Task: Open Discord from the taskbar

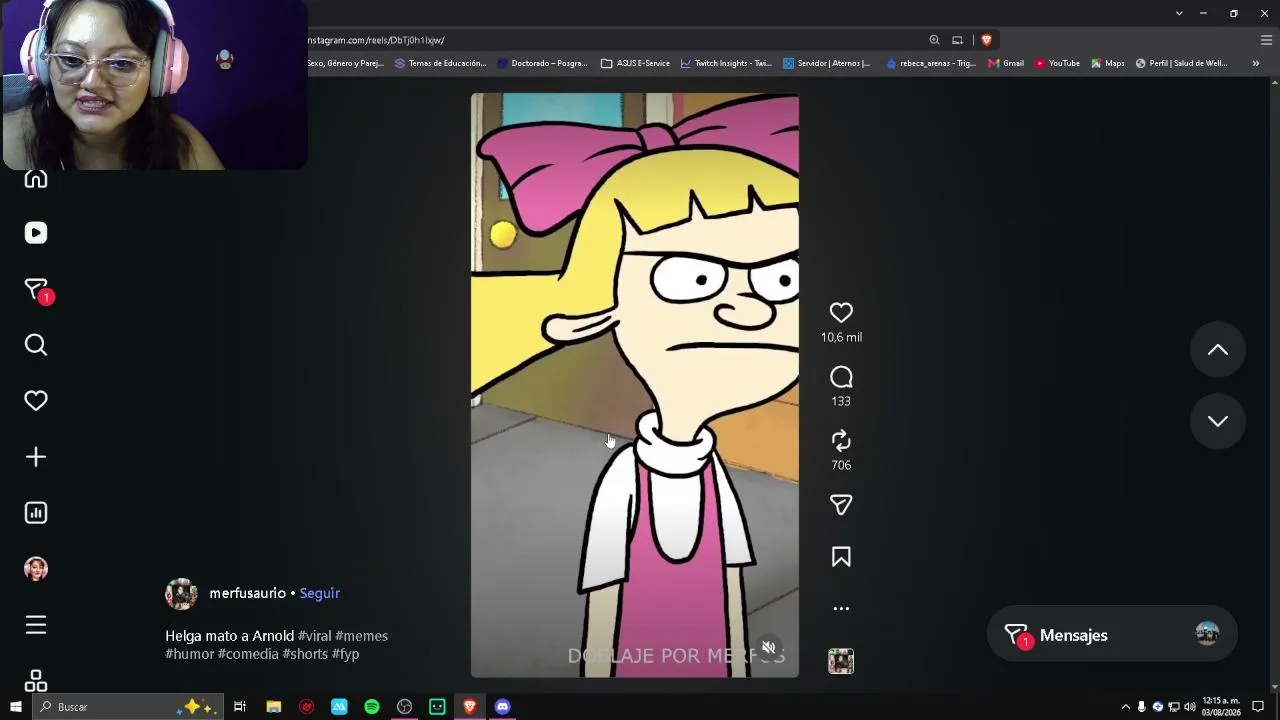Action: [x=503, y=707]
